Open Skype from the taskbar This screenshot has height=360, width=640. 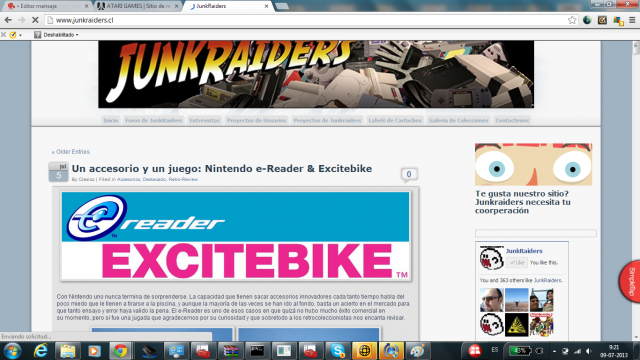pos(338,351)
